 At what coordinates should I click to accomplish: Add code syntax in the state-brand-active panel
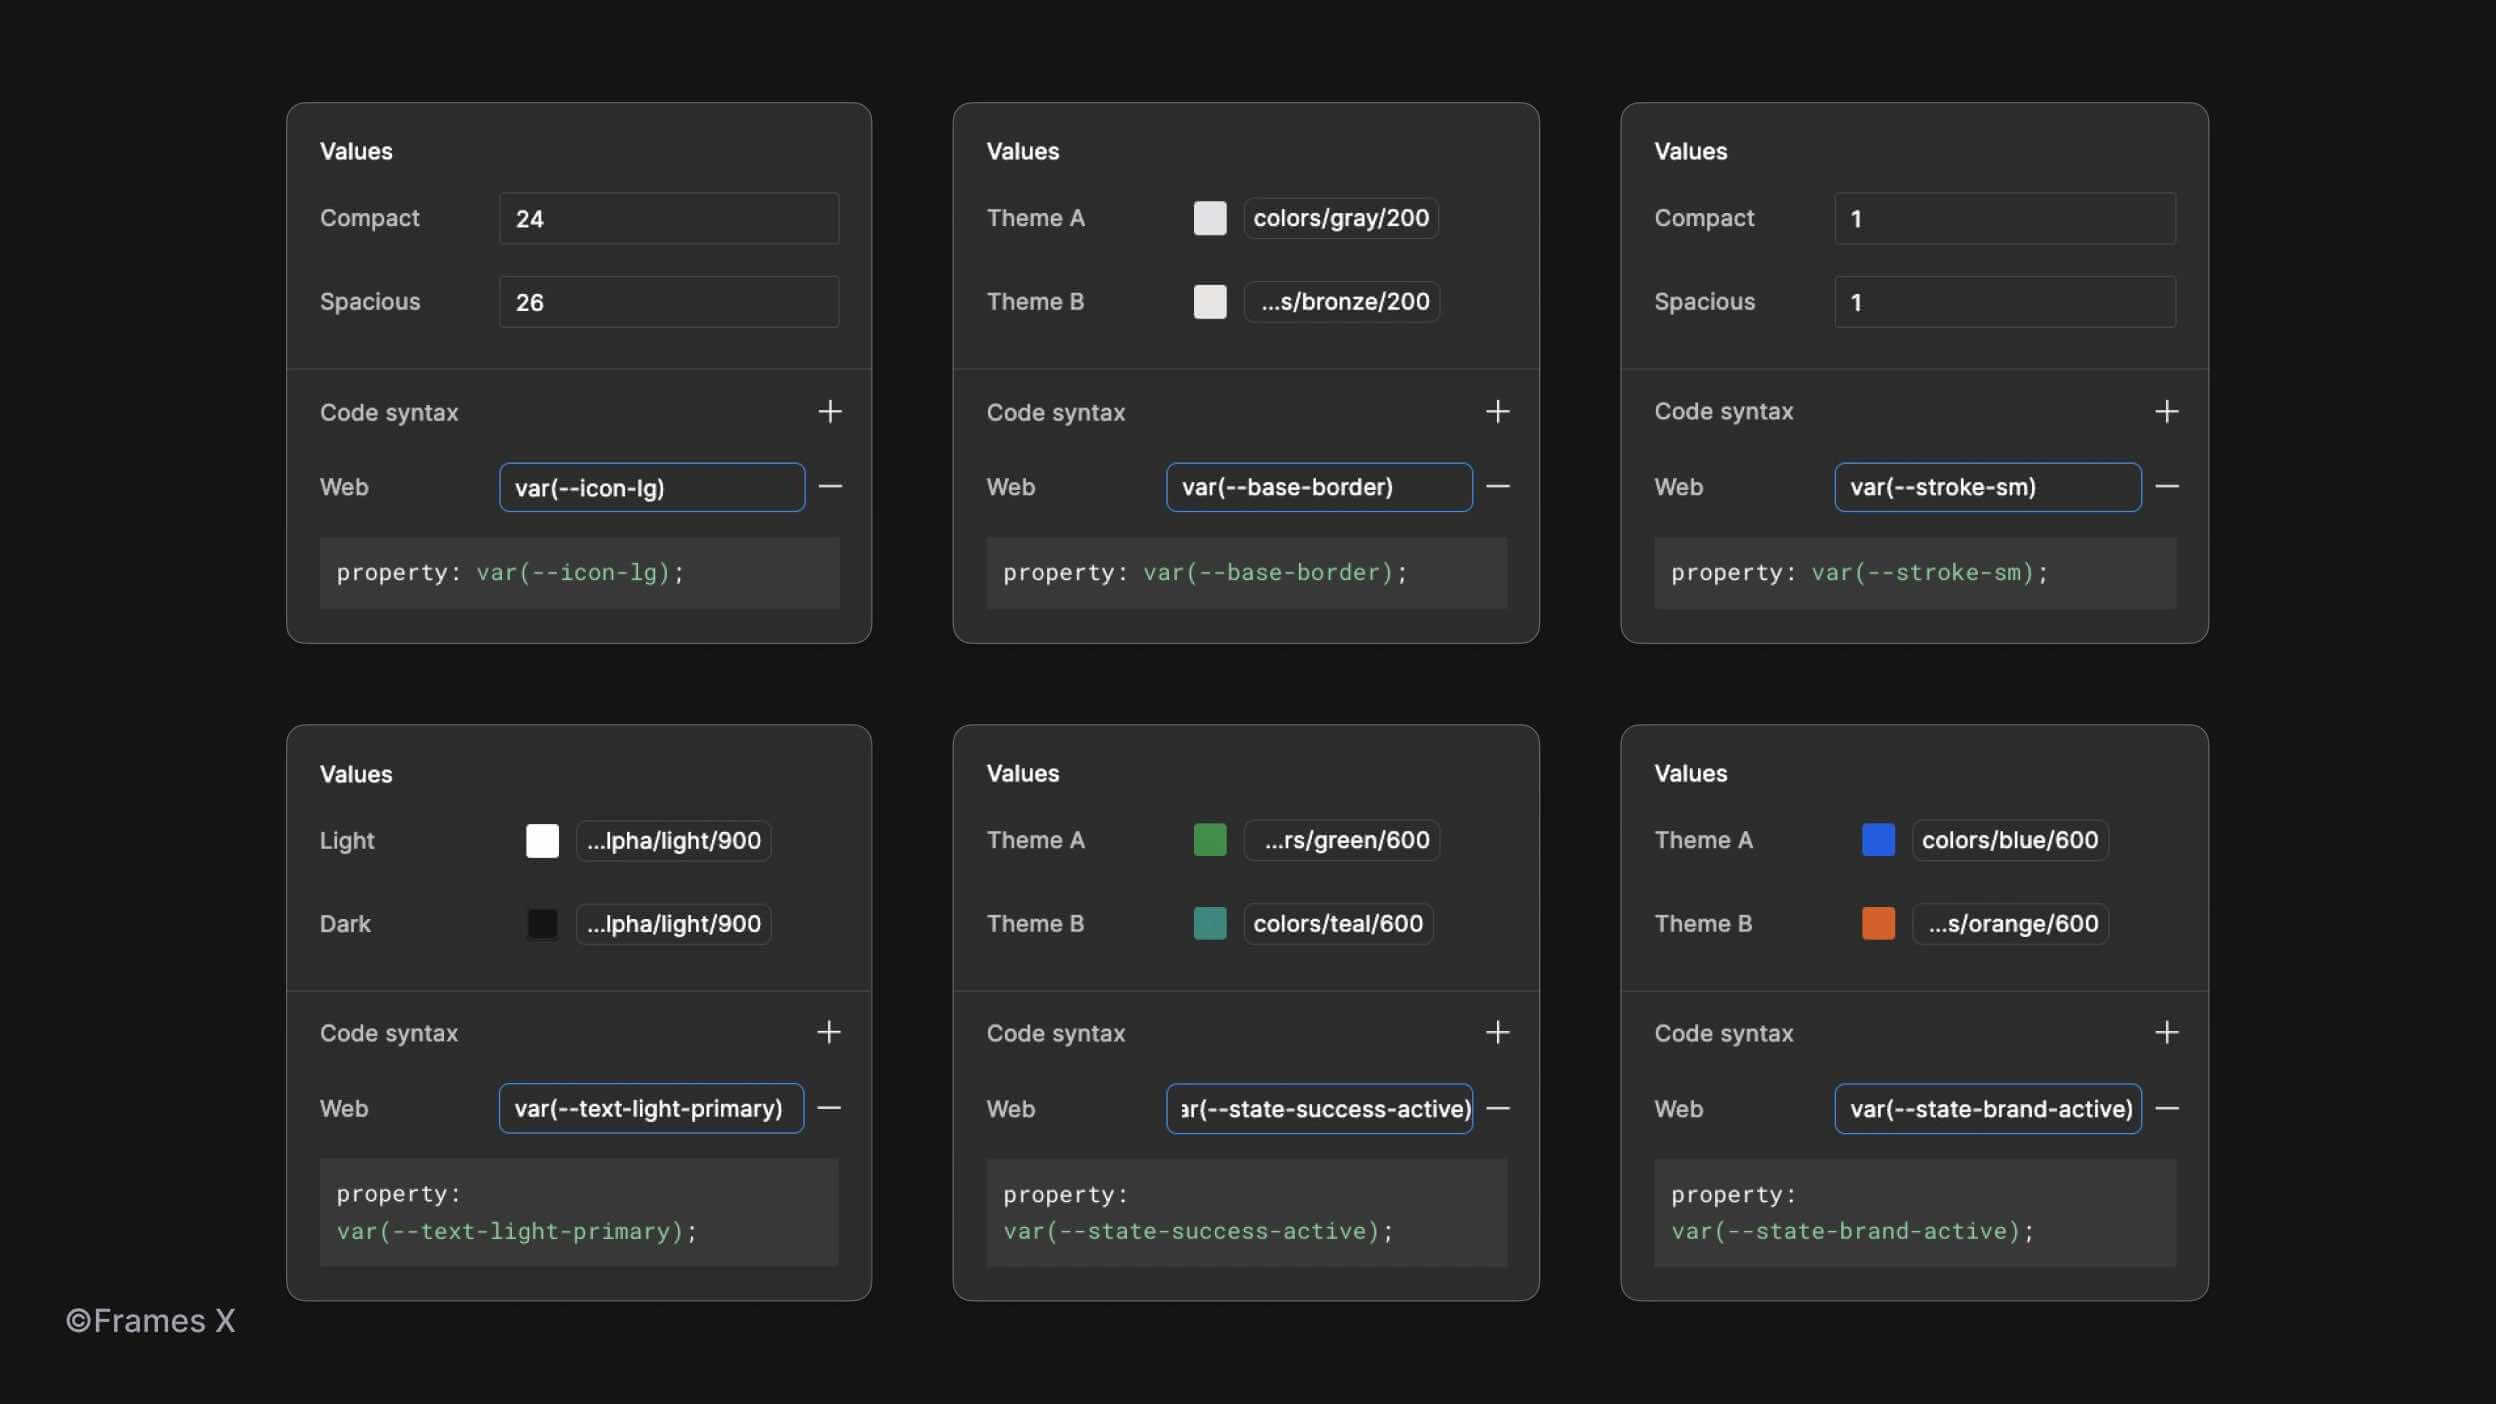(x=2166, y=1032)
